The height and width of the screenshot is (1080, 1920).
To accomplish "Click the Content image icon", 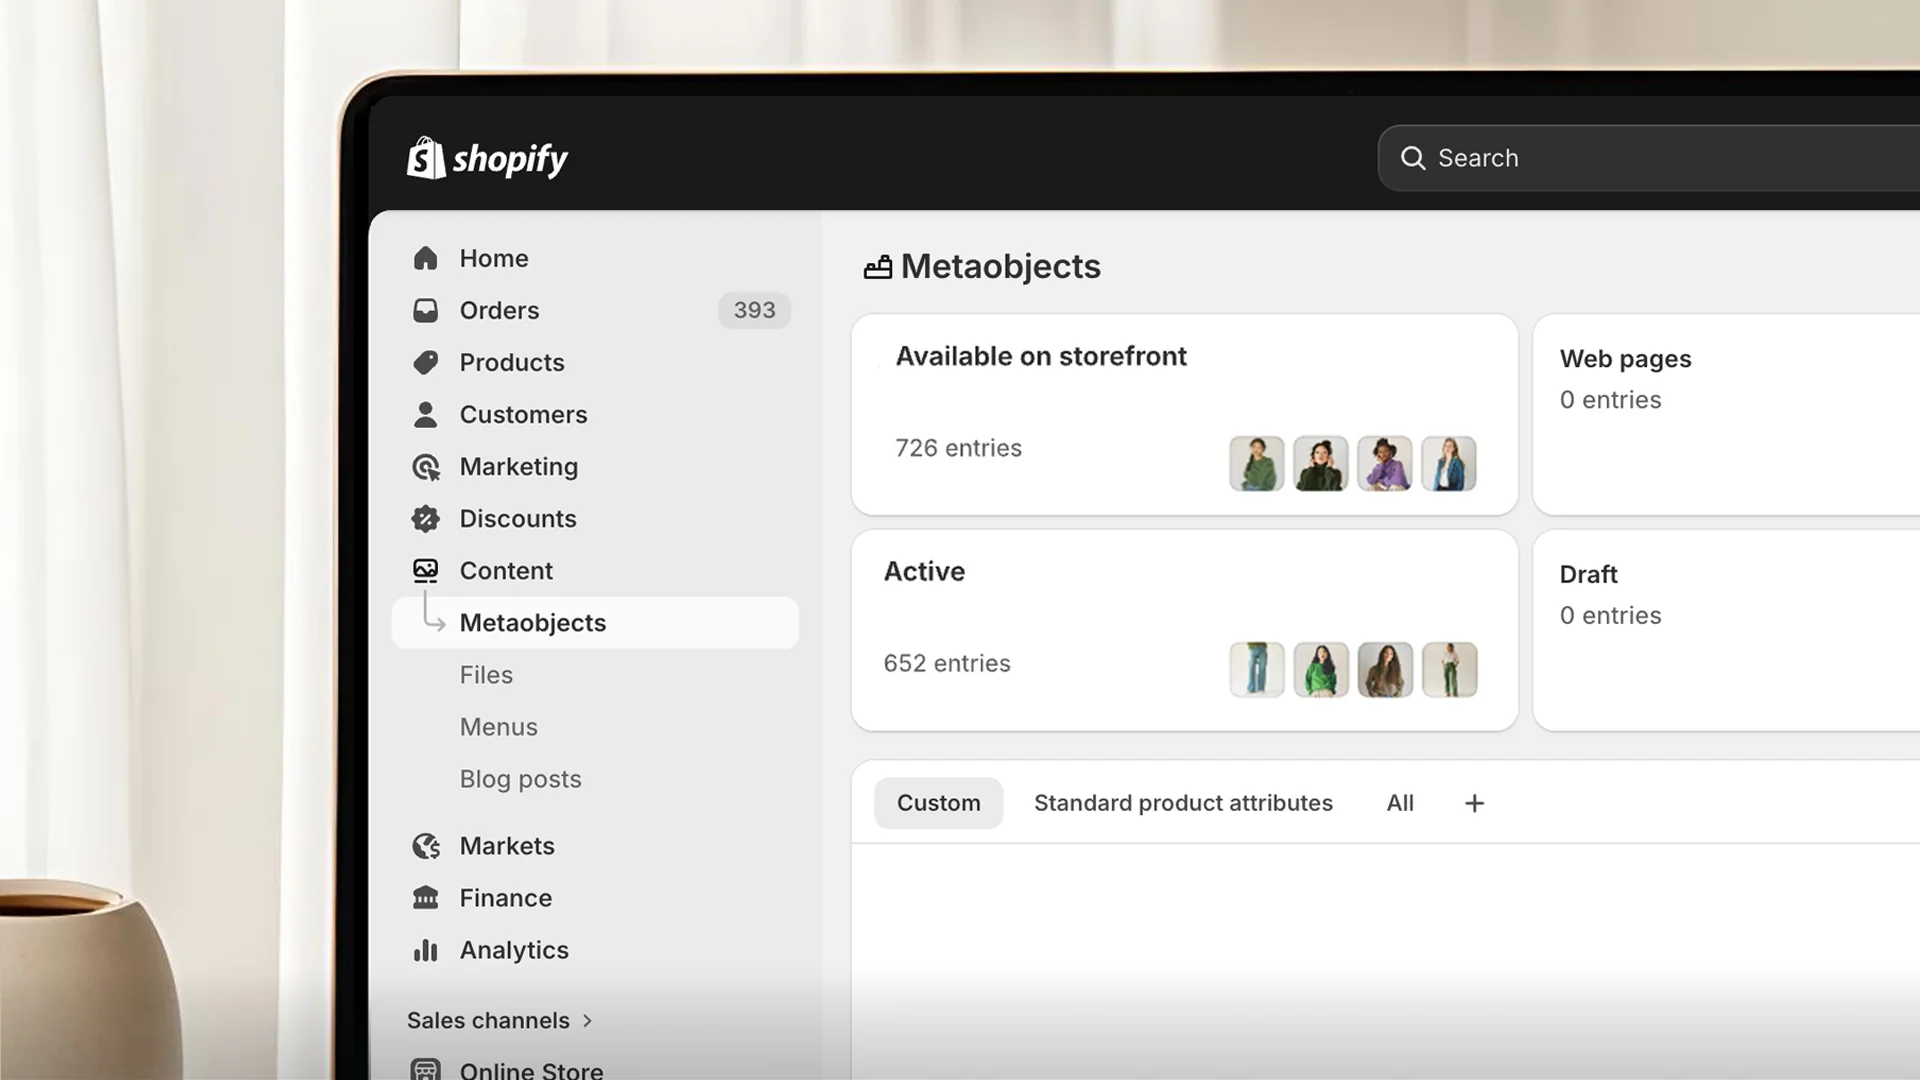I will click(x=426, y=571).
